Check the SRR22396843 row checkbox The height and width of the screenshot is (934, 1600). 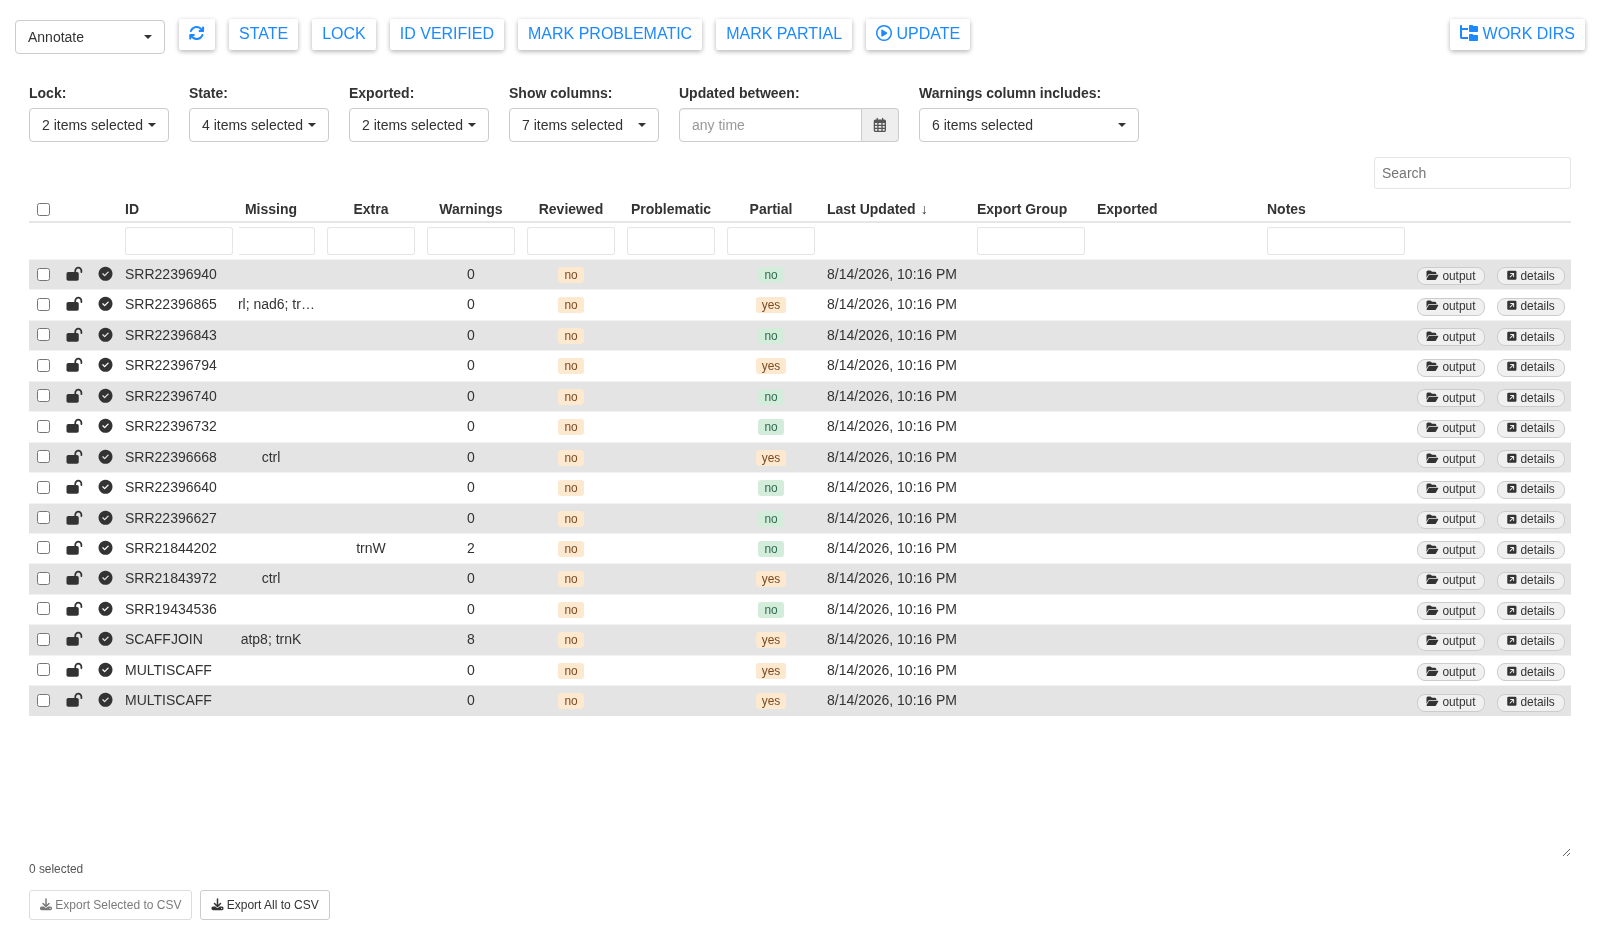tap(43, 335)
